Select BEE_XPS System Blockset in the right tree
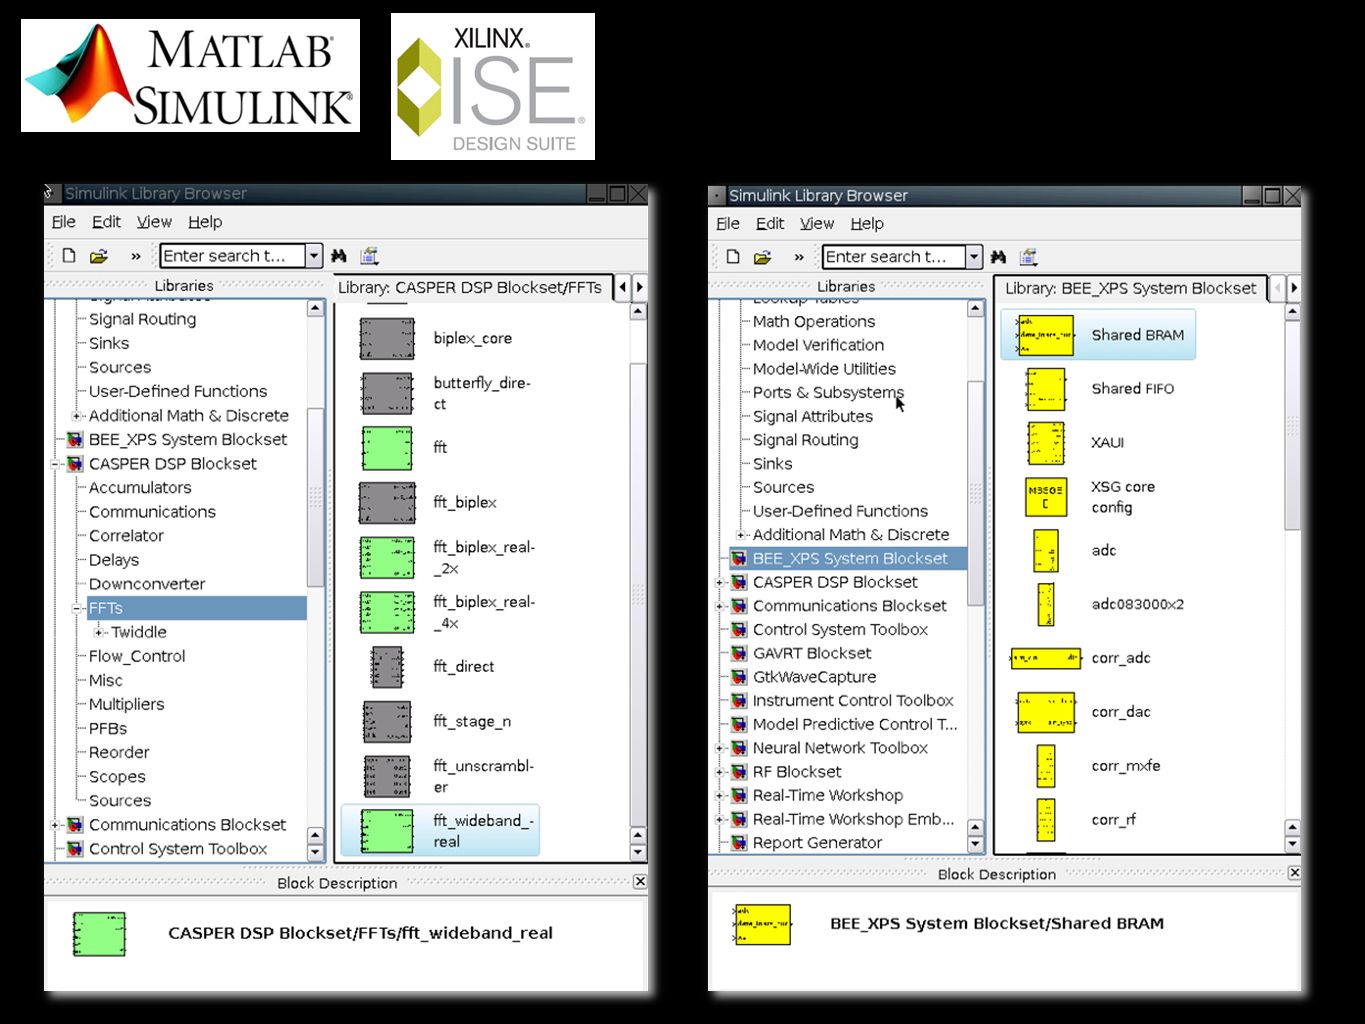 [848, 559]
